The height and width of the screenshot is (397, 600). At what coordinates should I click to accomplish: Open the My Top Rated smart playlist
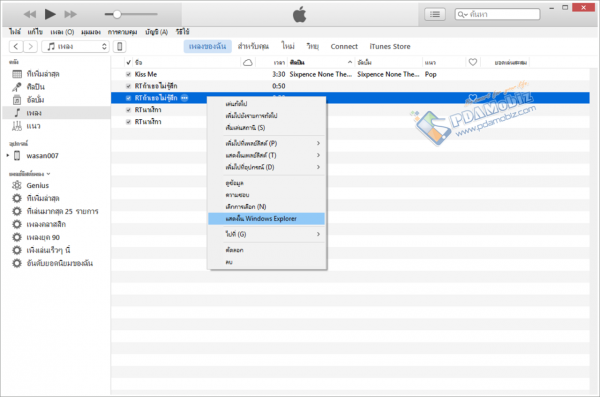59,263
